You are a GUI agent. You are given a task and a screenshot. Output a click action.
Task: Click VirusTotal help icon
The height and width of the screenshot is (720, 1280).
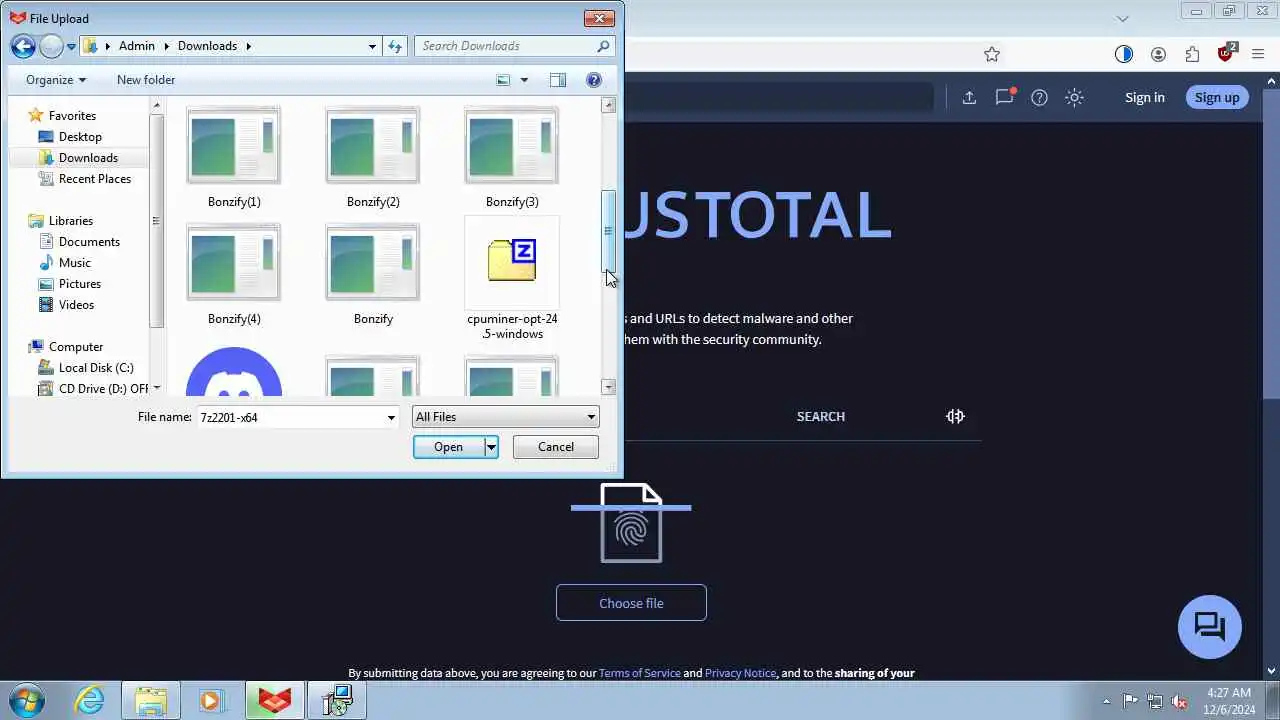tap(1040, 97)
